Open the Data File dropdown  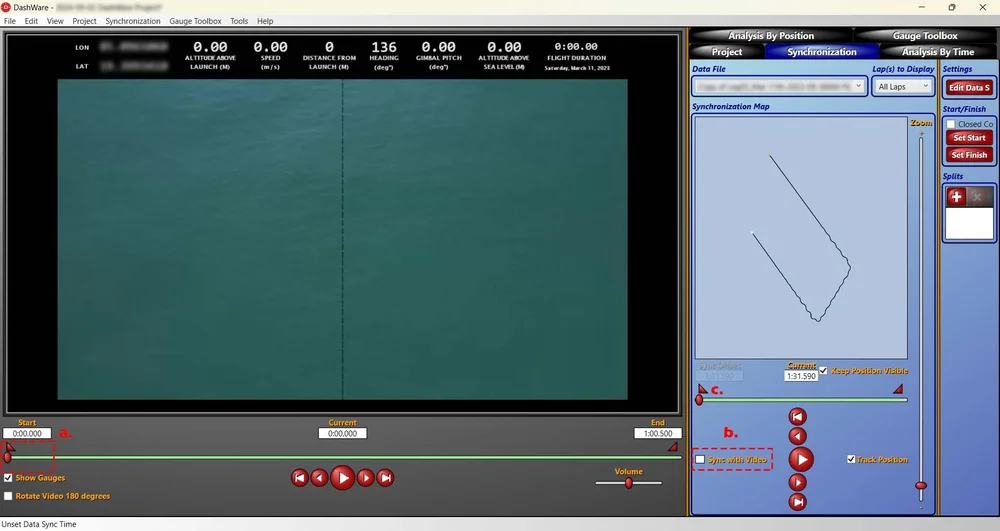click(x=779, y=86)
